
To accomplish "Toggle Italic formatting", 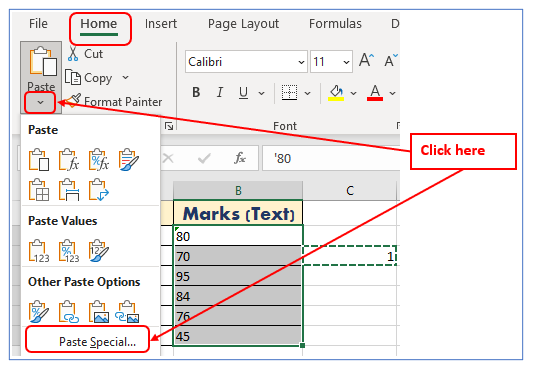I will click(220, 92).
